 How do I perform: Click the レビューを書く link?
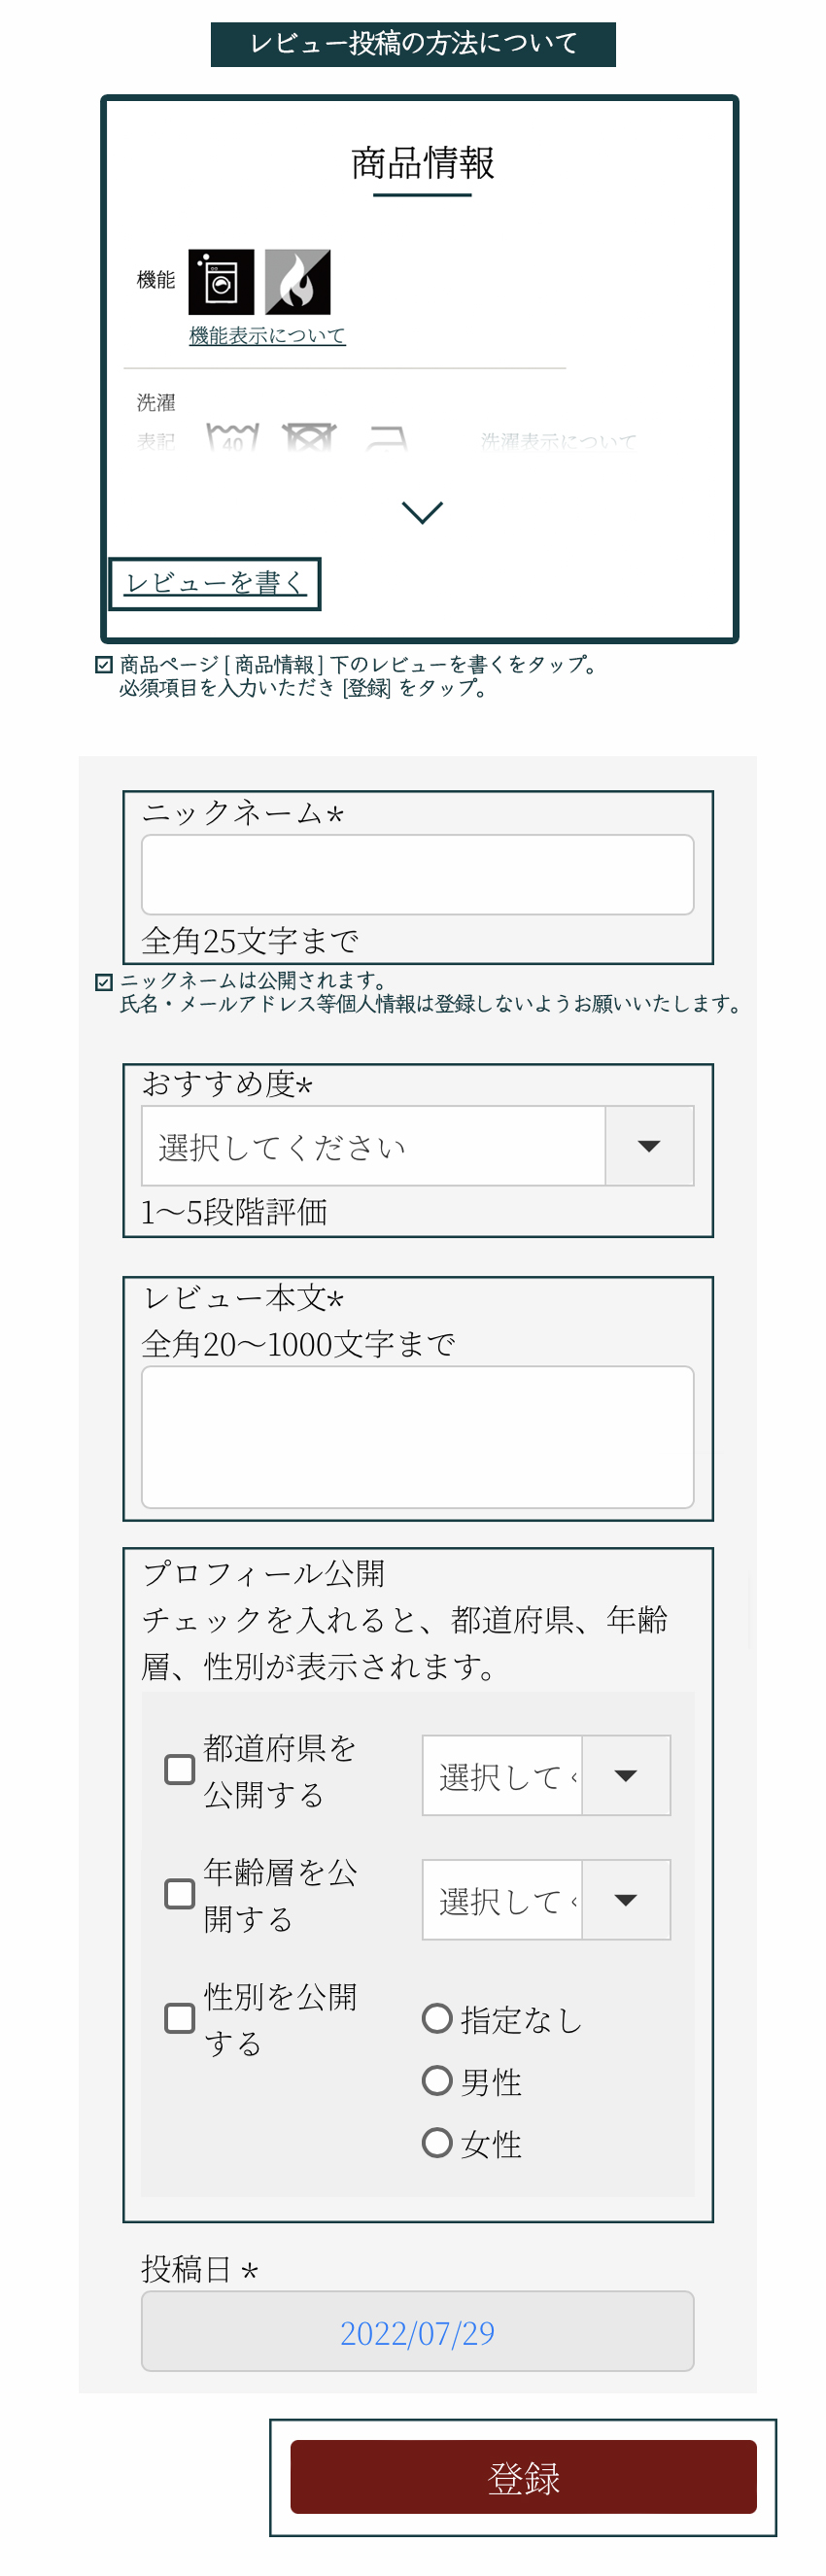click(x=215, y=583)
